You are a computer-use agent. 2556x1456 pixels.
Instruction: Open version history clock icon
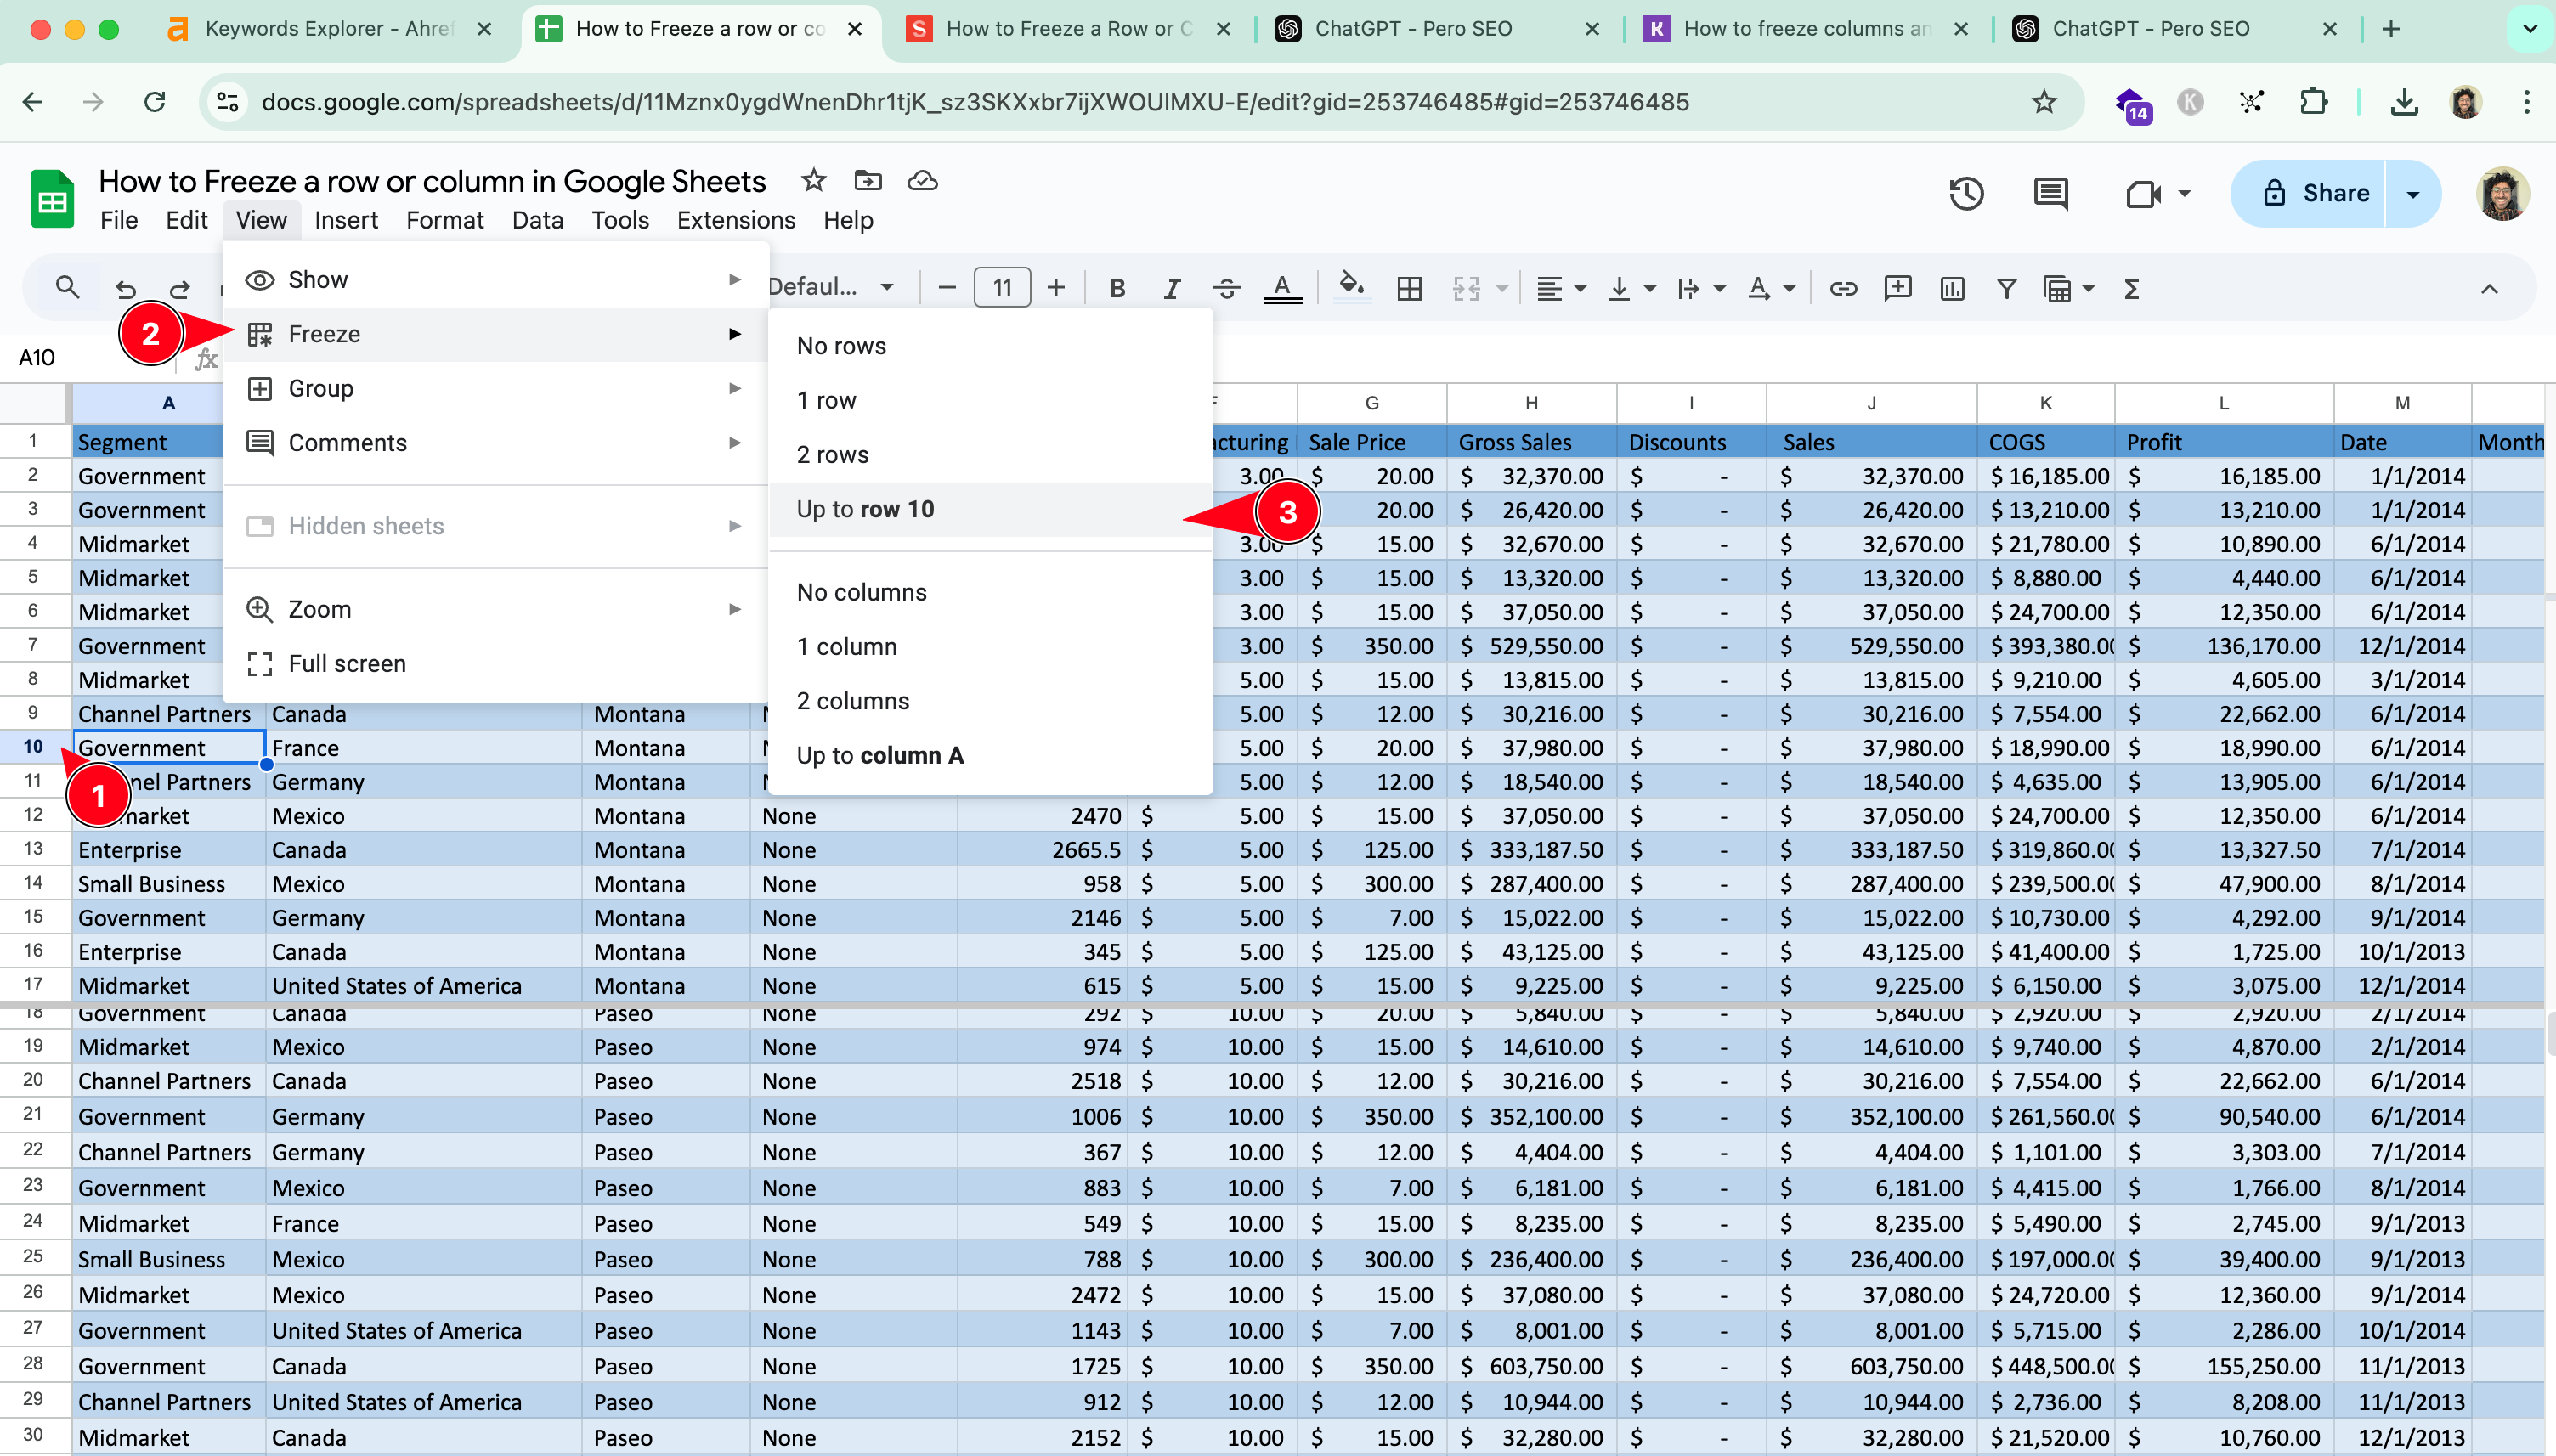1966,193
